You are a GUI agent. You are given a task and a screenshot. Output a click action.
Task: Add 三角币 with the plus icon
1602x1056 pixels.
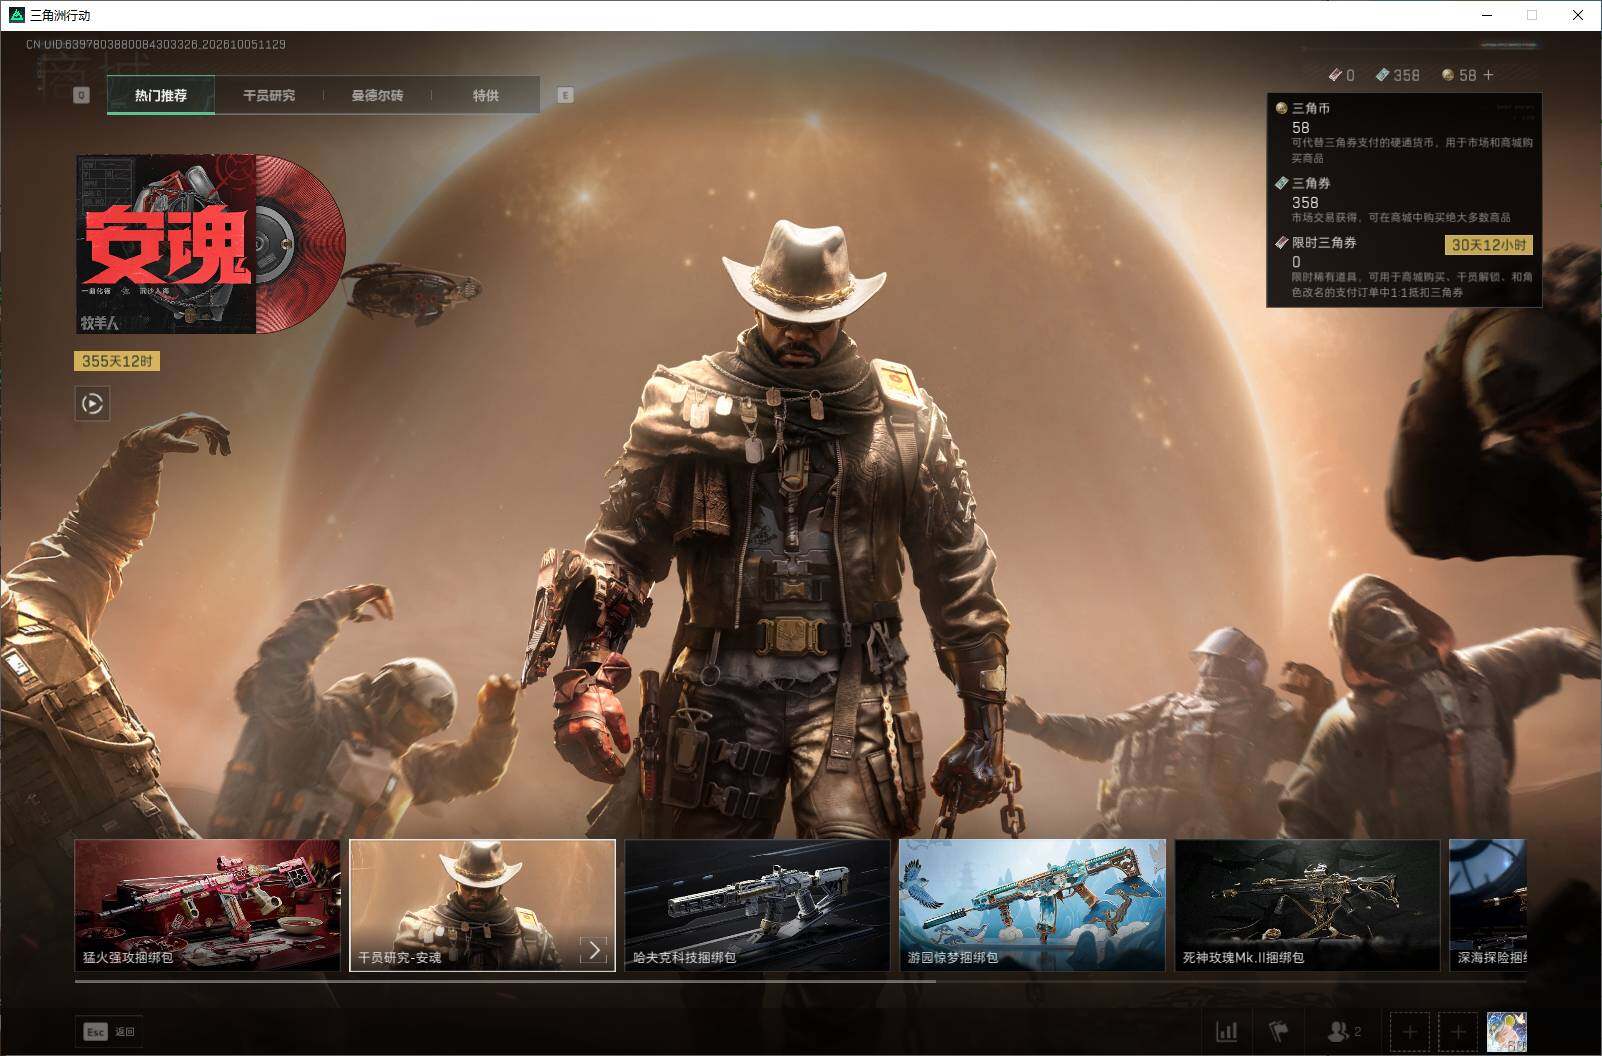pyautogui.click(x=1488, y=75)
